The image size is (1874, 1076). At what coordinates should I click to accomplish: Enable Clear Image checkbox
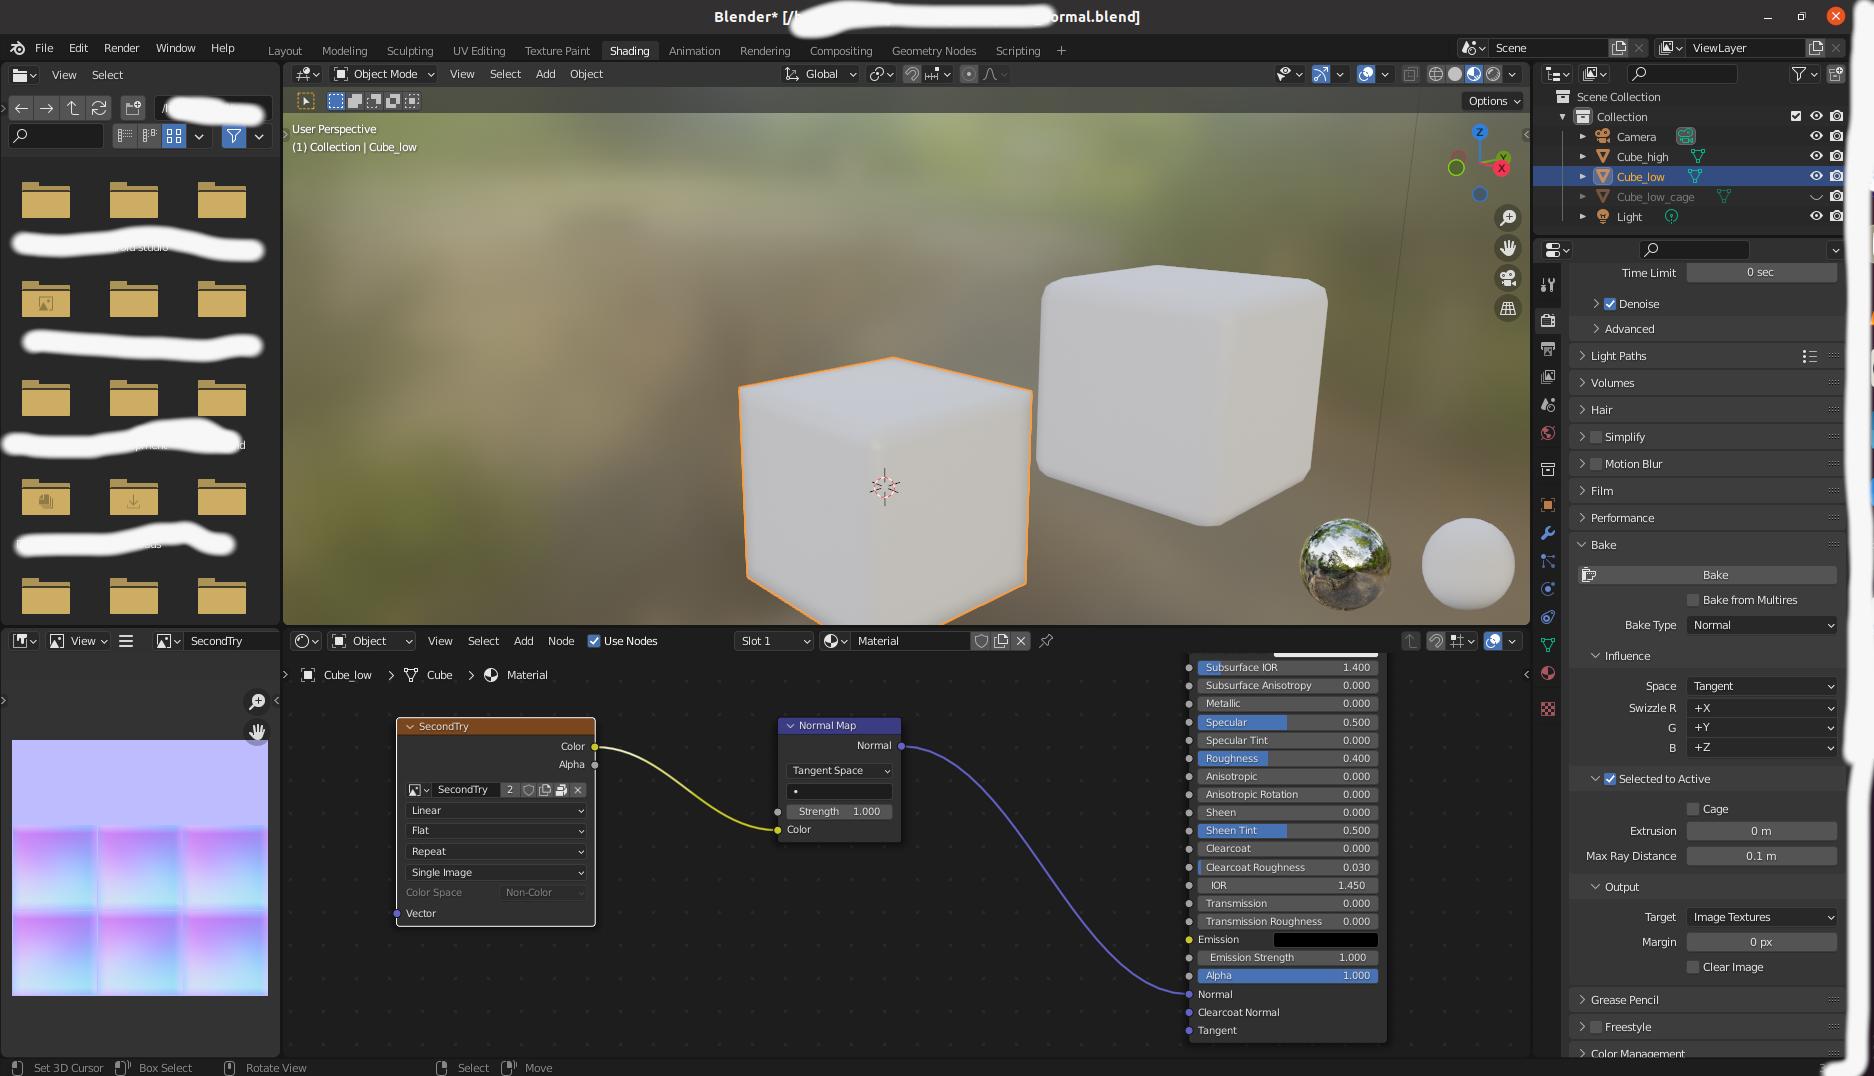pyautogui.click(x=1693, y=967)
